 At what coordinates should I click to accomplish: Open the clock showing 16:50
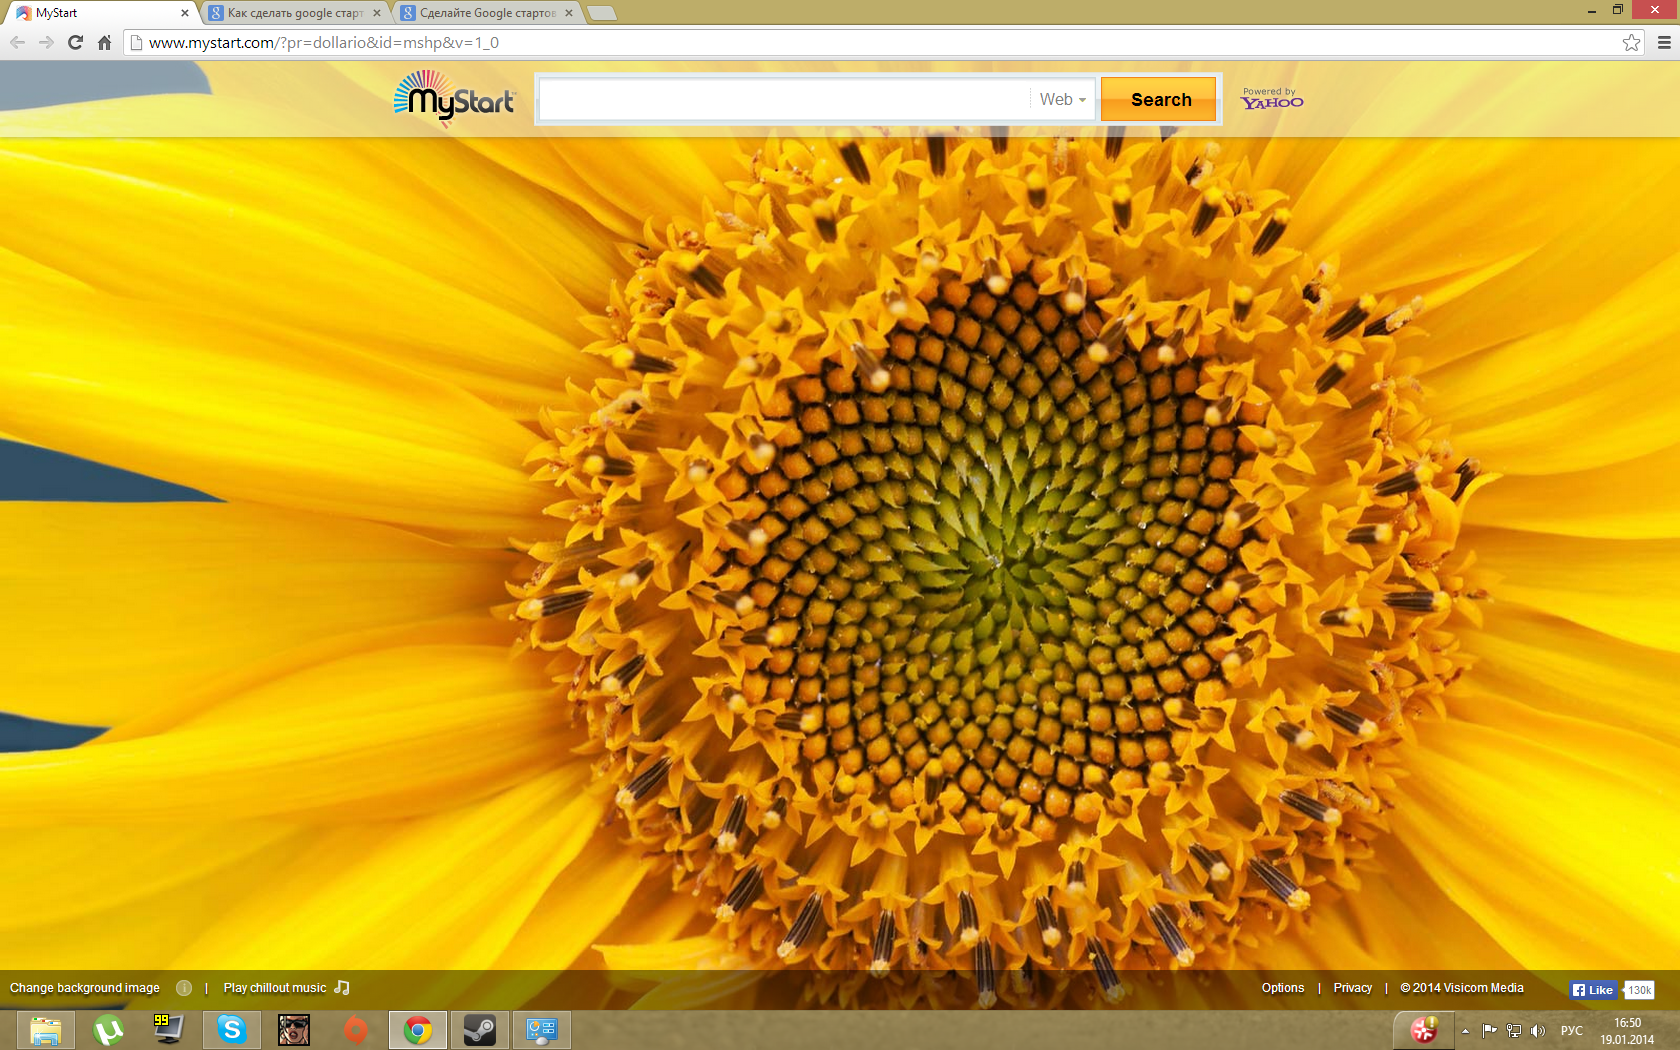pyautogui.click(x=1627, y=1031)
